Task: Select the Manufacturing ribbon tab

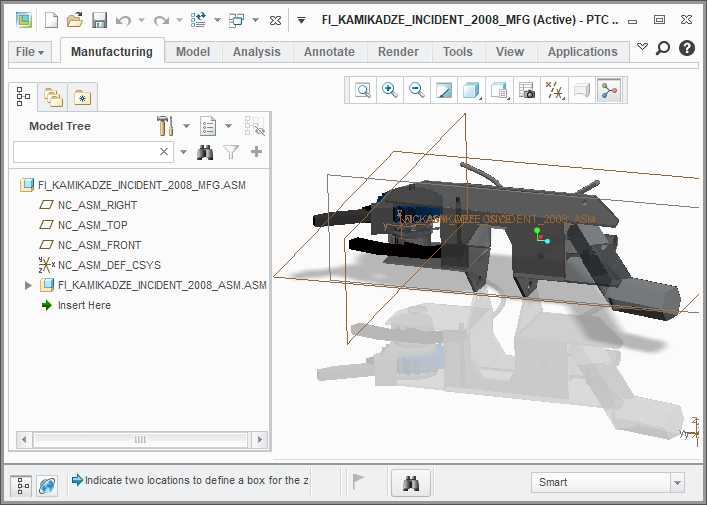Action: pos(112,52)
